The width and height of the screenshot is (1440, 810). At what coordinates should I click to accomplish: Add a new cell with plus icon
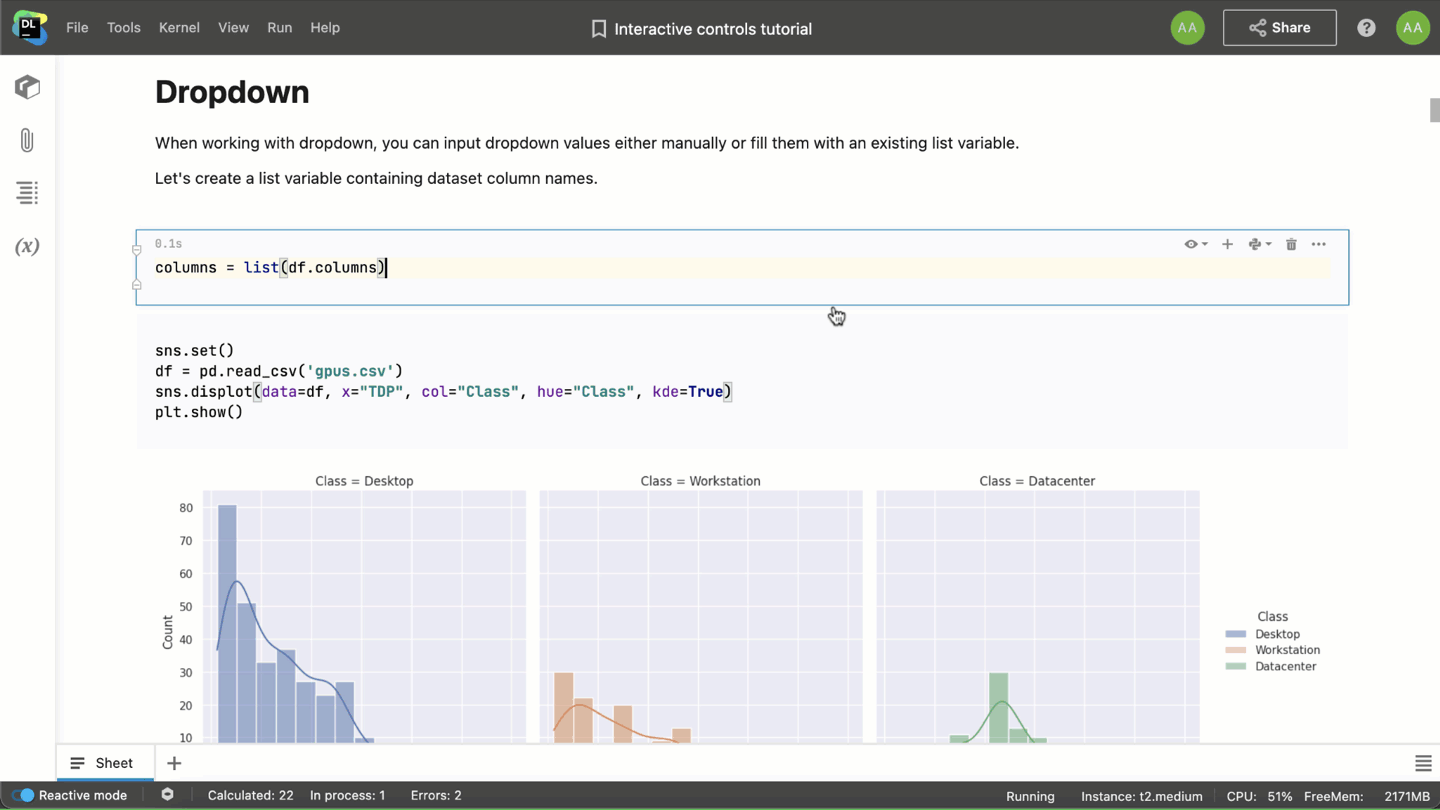click(1227, 244)
